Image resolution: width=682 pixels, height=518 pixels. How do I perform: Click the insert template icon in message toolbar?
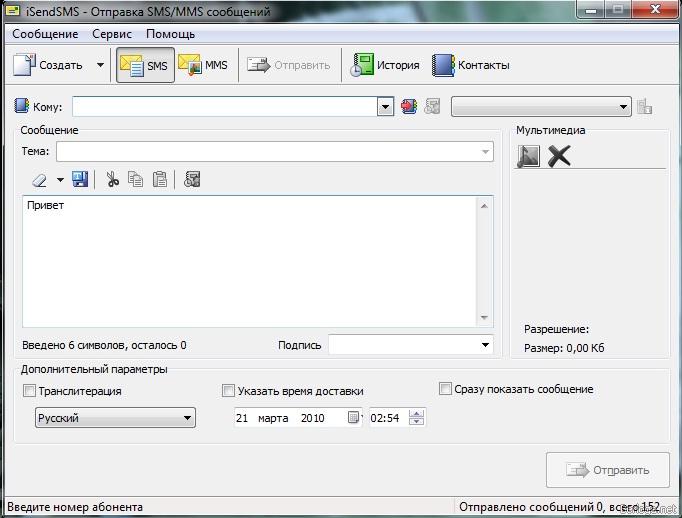point(192,179)
